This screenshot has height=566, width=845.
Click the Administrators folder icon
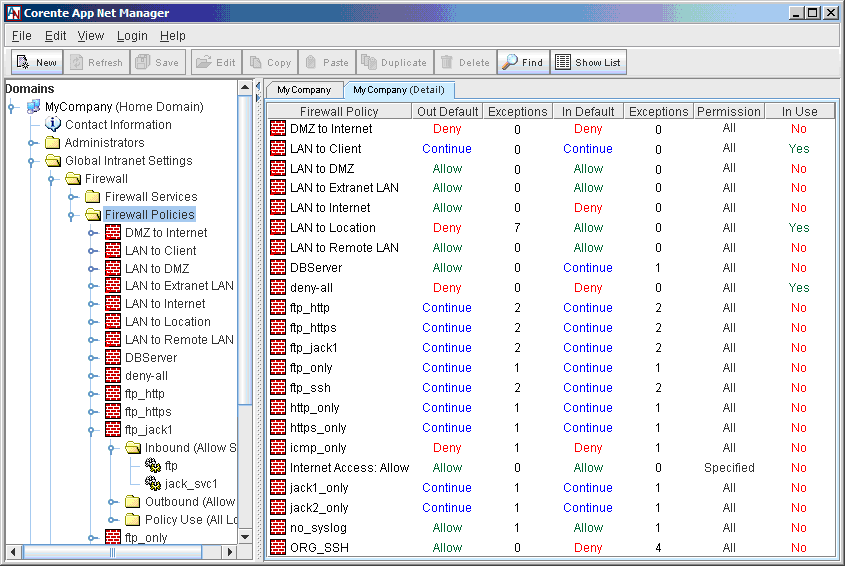[x=52, y=143]
